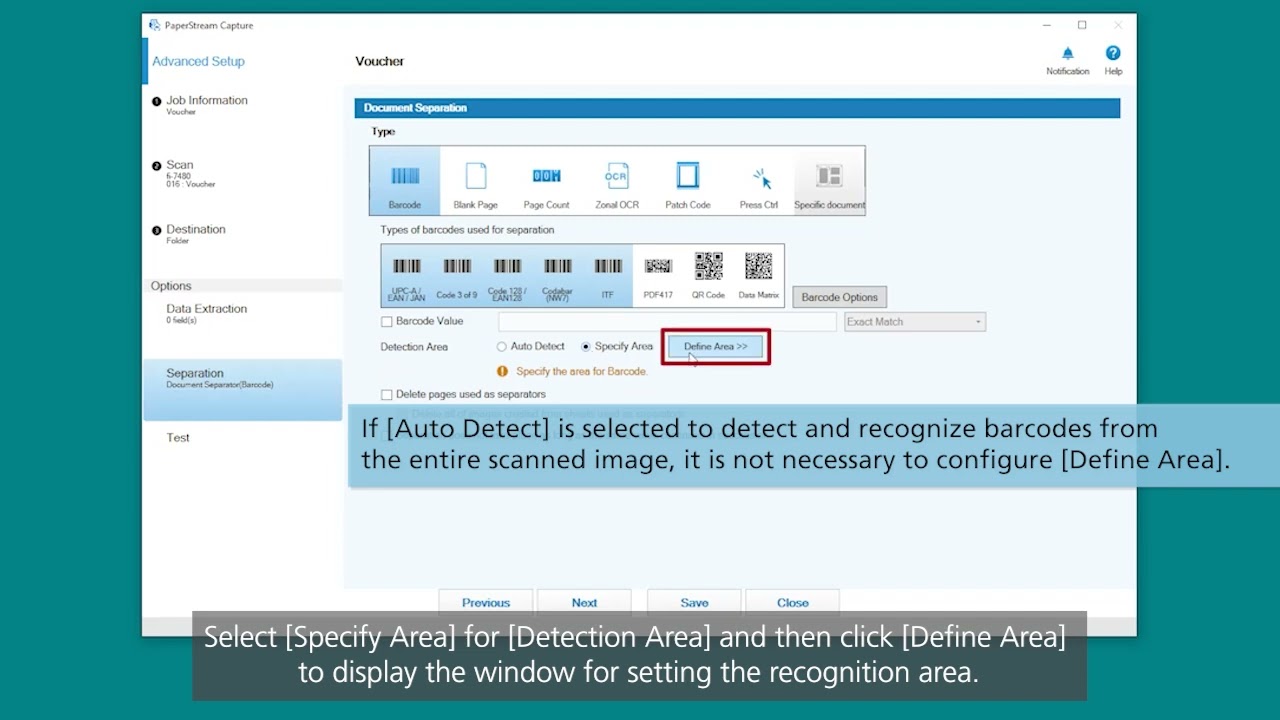This screenshot has height=720, width=1280.
Task: Select Blank Page separation type
Action: pos(475,180)
